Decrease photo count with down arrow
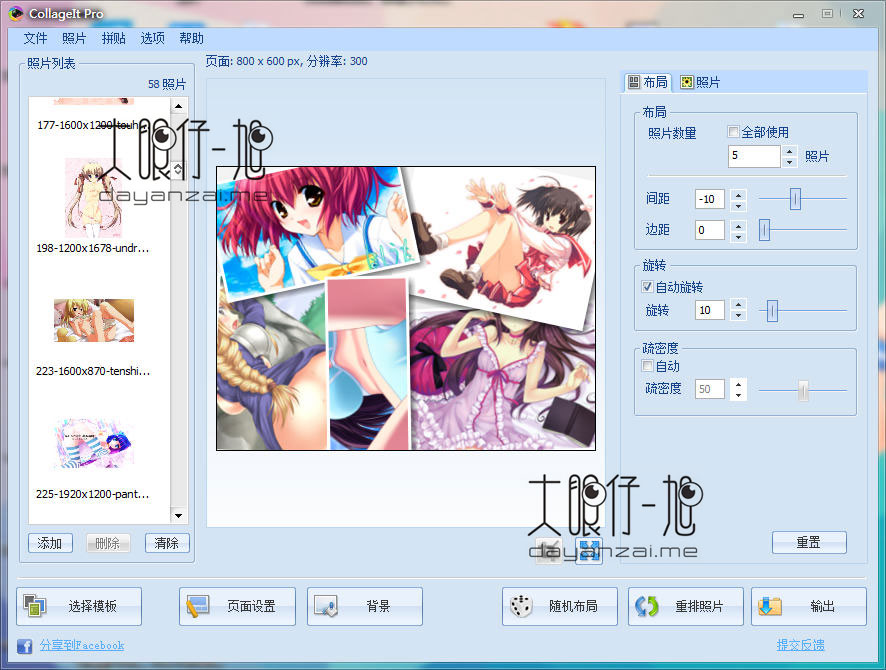 click(790, 162)
